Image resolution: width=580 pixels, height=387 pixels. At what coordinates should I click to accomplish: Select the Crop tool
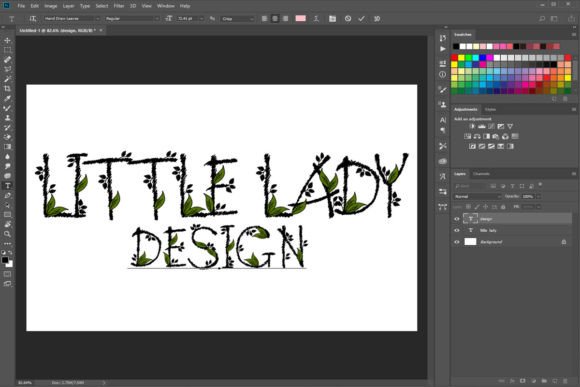tap(7, 88)
